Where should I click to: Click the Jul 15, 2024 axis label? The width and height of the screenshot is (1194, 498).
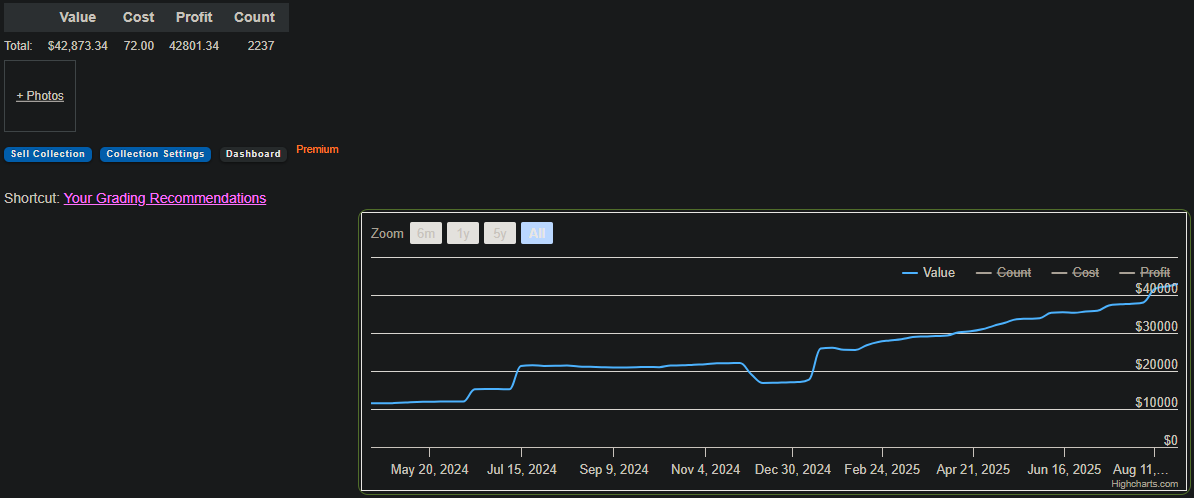coord(522,469)
